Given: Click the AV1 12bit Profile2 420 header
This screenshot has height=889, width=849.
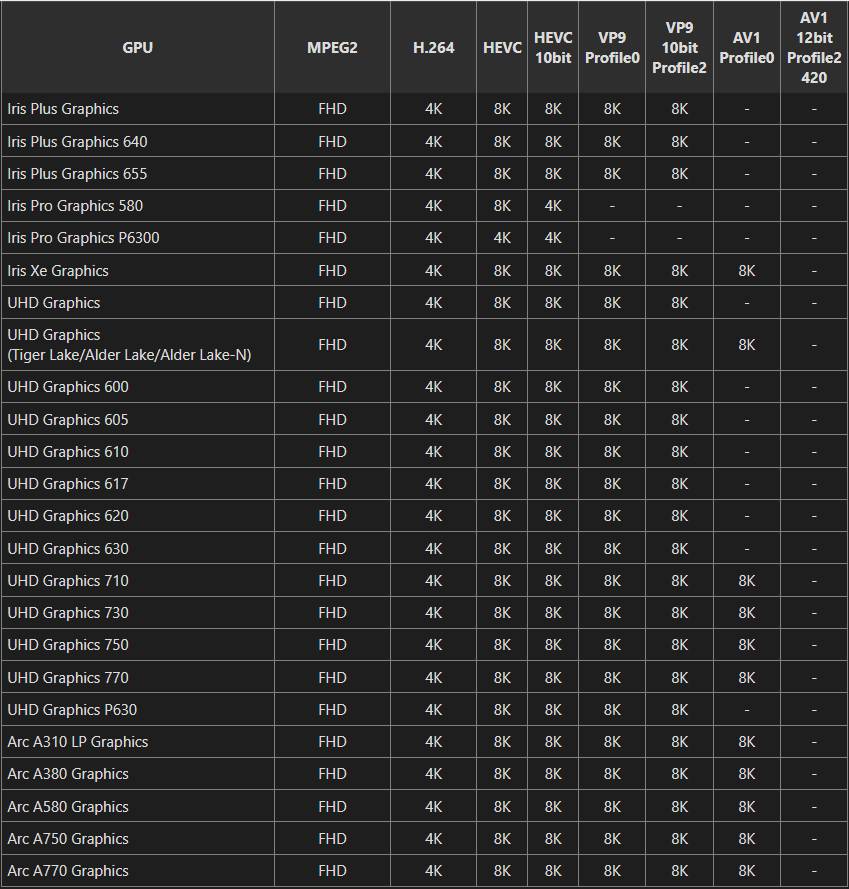Looking at the screenshot, I should 814,48.
